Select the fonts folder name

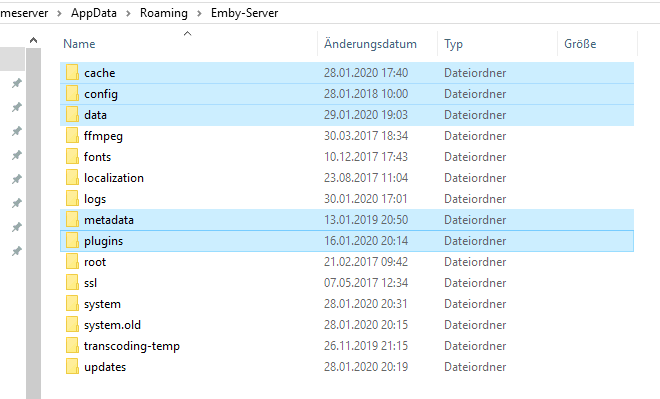coord(98,157)
